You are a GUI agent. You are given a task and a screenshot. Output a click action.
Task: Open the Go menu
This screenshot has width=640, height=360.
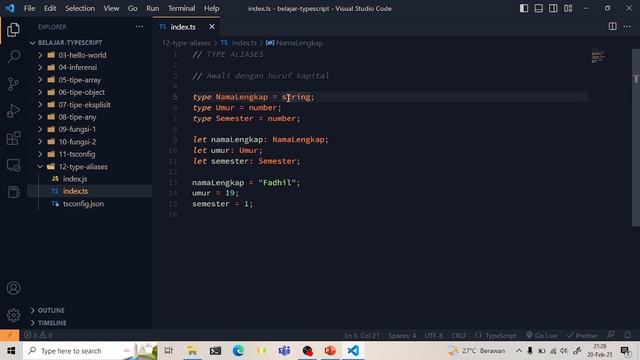pos(133,8)
